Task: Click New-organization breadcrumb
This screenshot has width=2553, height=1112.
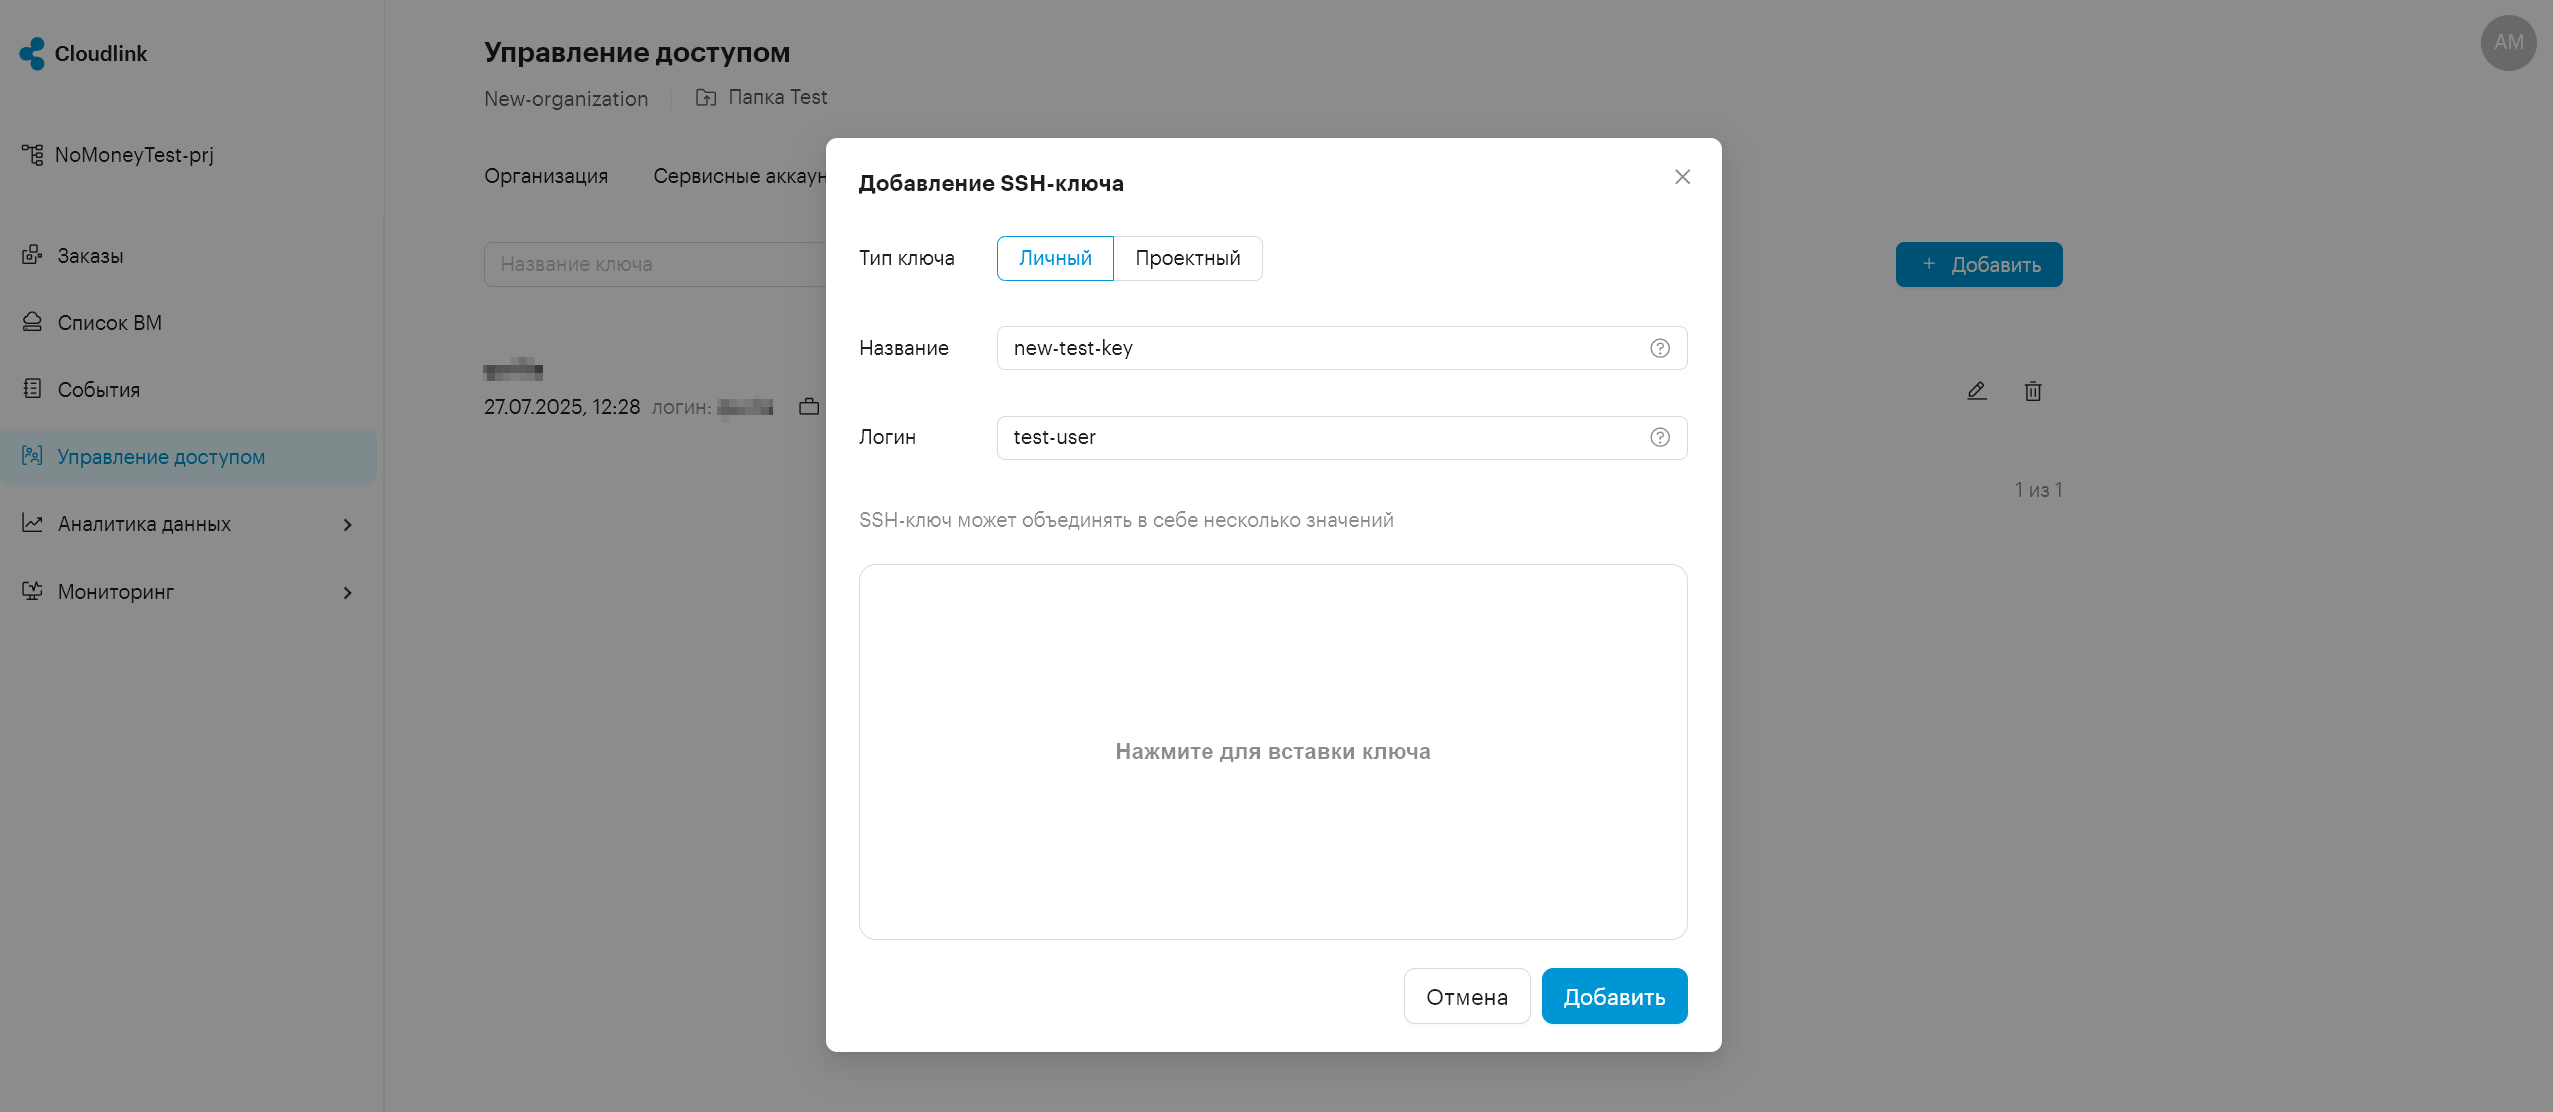Action: point(566,99)
